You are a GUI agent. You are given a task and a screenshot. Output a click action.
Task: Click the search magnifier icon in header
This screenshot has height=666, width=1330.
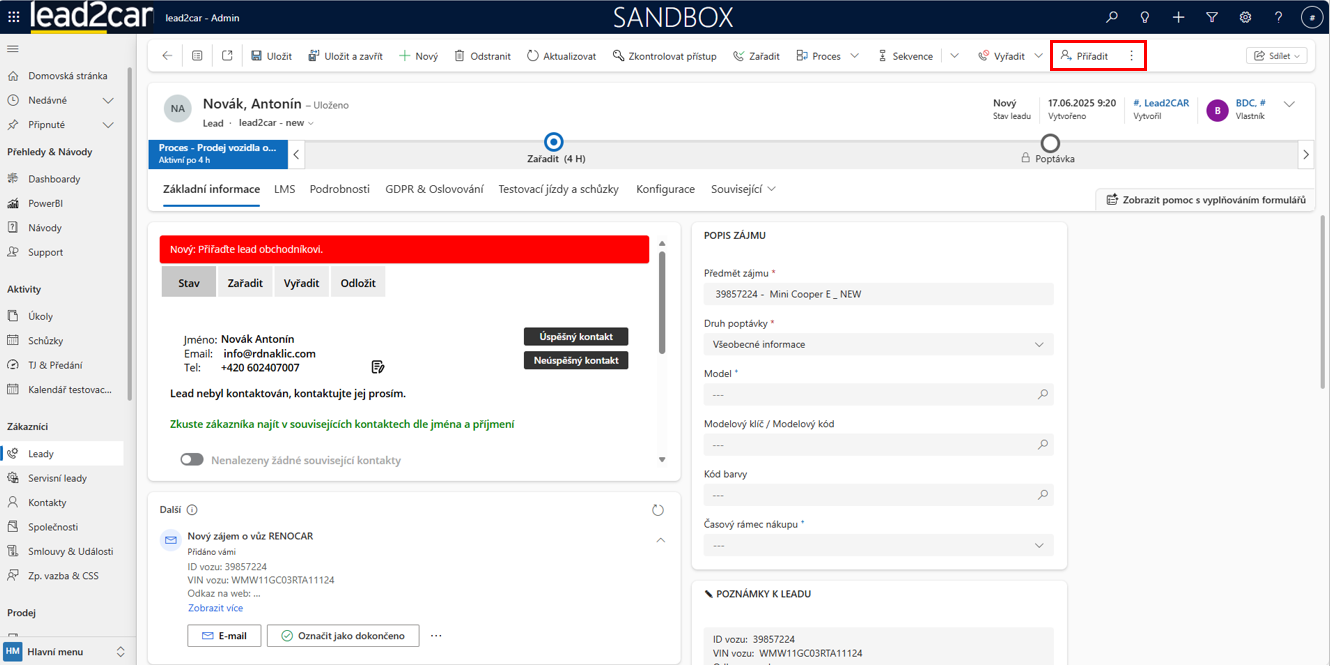(1112, 17)
